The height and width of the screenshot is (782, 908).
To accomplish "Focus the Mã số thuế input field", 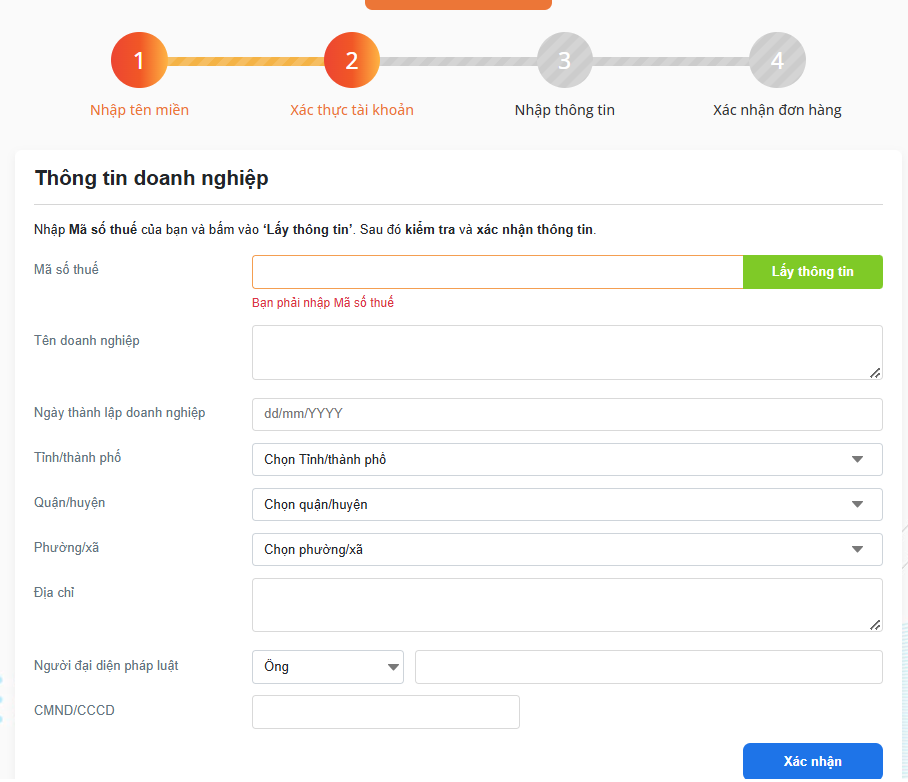I will point(497,272).
